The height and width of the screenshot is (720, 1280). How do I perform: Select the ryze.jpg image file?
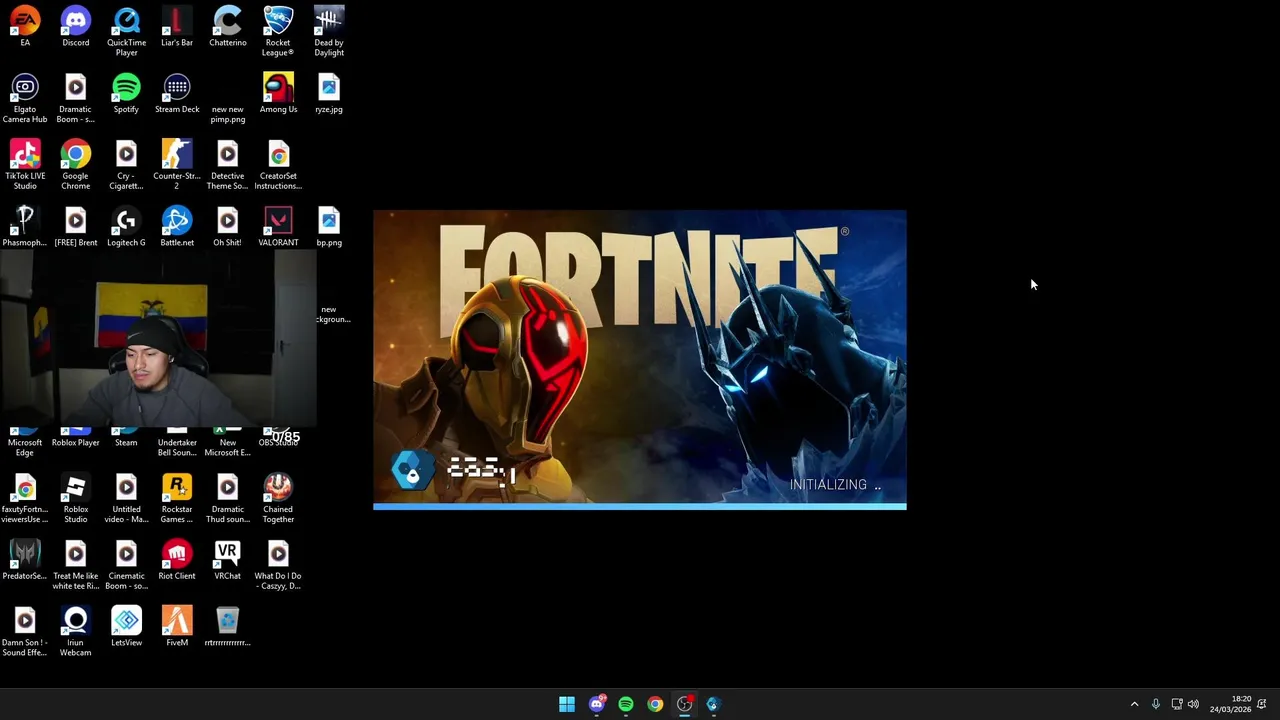[x=329, y=93]
